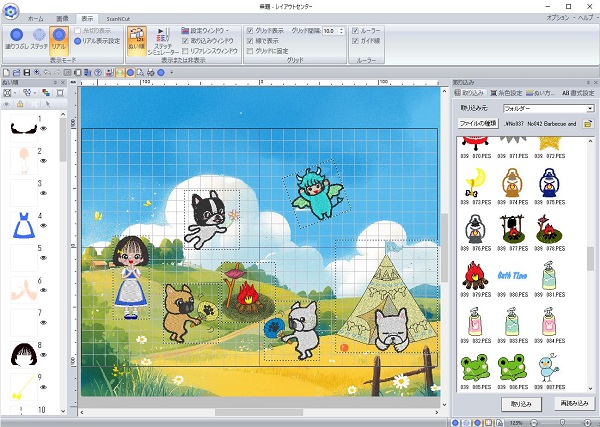
Task: Toggle the リファレンスウィンドウ checkbox
Action: tap(183, 49)
